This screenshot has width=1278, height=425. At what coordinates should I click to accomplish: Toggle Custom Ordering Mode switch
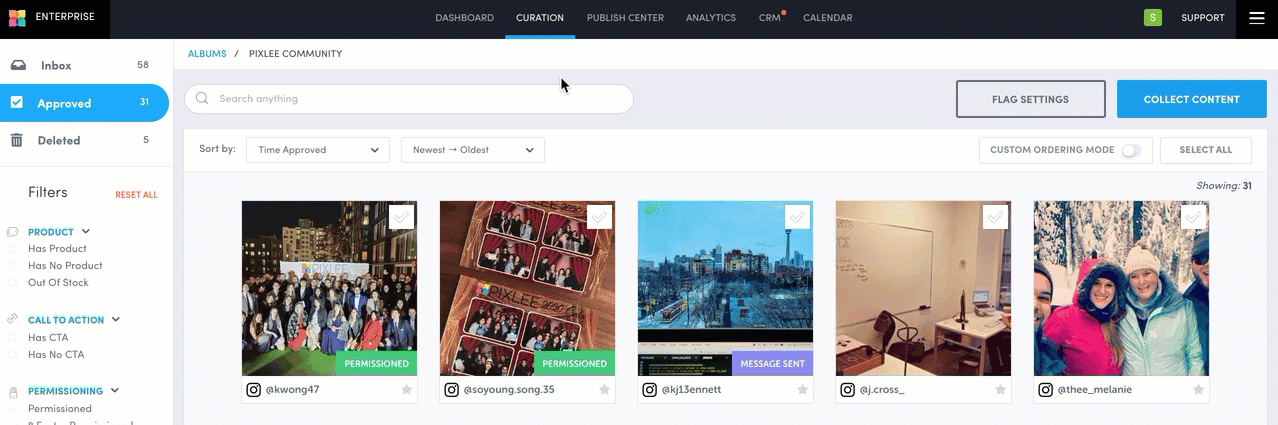click(x=1131, y=150)
